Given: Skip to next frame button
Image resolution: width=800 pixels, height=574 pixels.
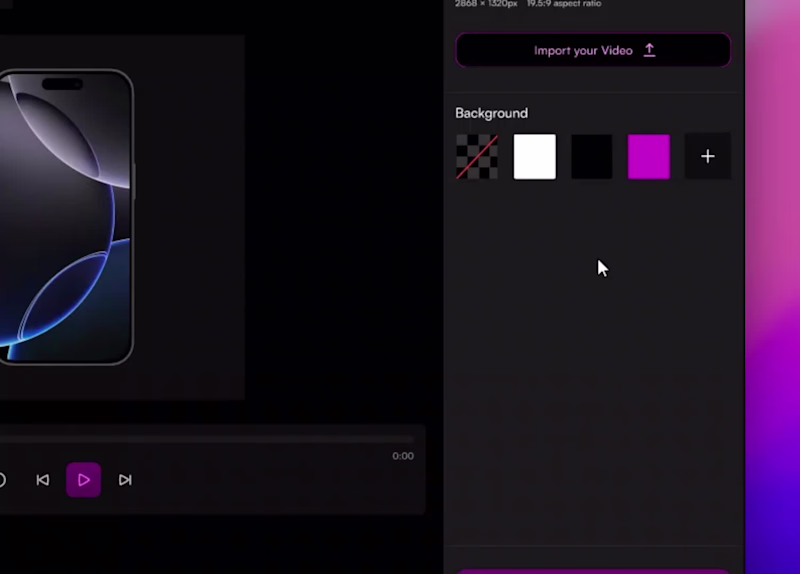Looking at the screenshot, I should (x=125, y=480).
